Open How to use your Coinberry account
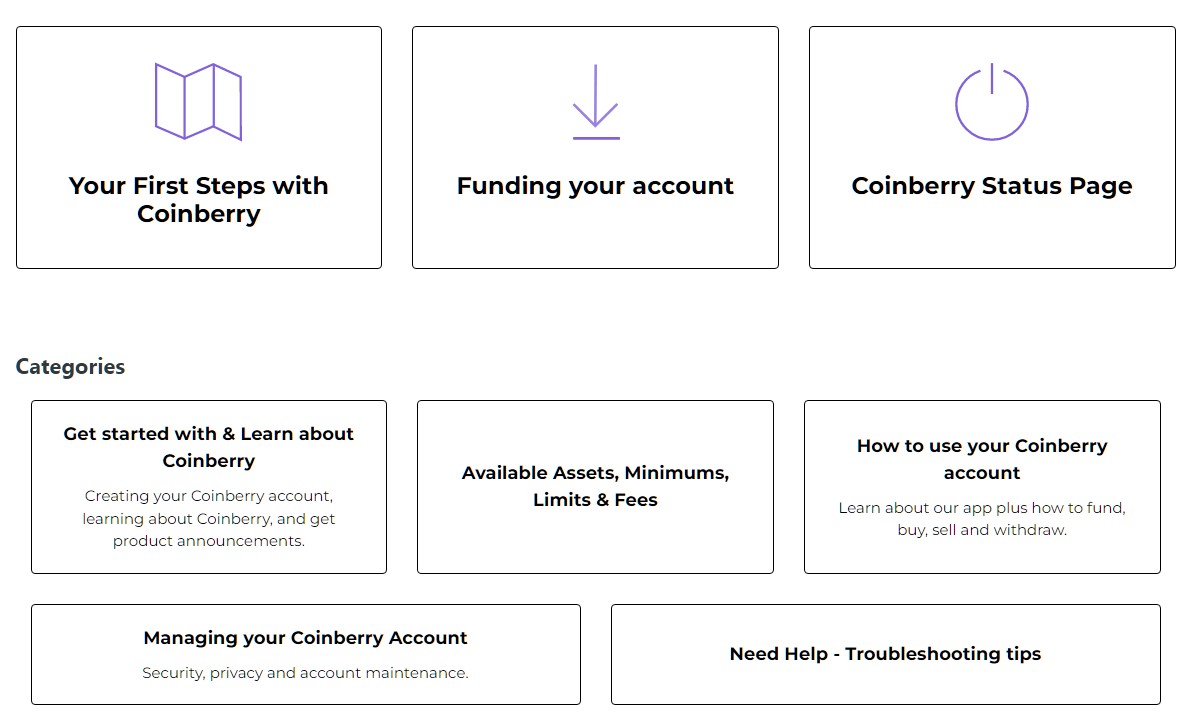This screenshot has height=716, width=1191. click(982, 459)
